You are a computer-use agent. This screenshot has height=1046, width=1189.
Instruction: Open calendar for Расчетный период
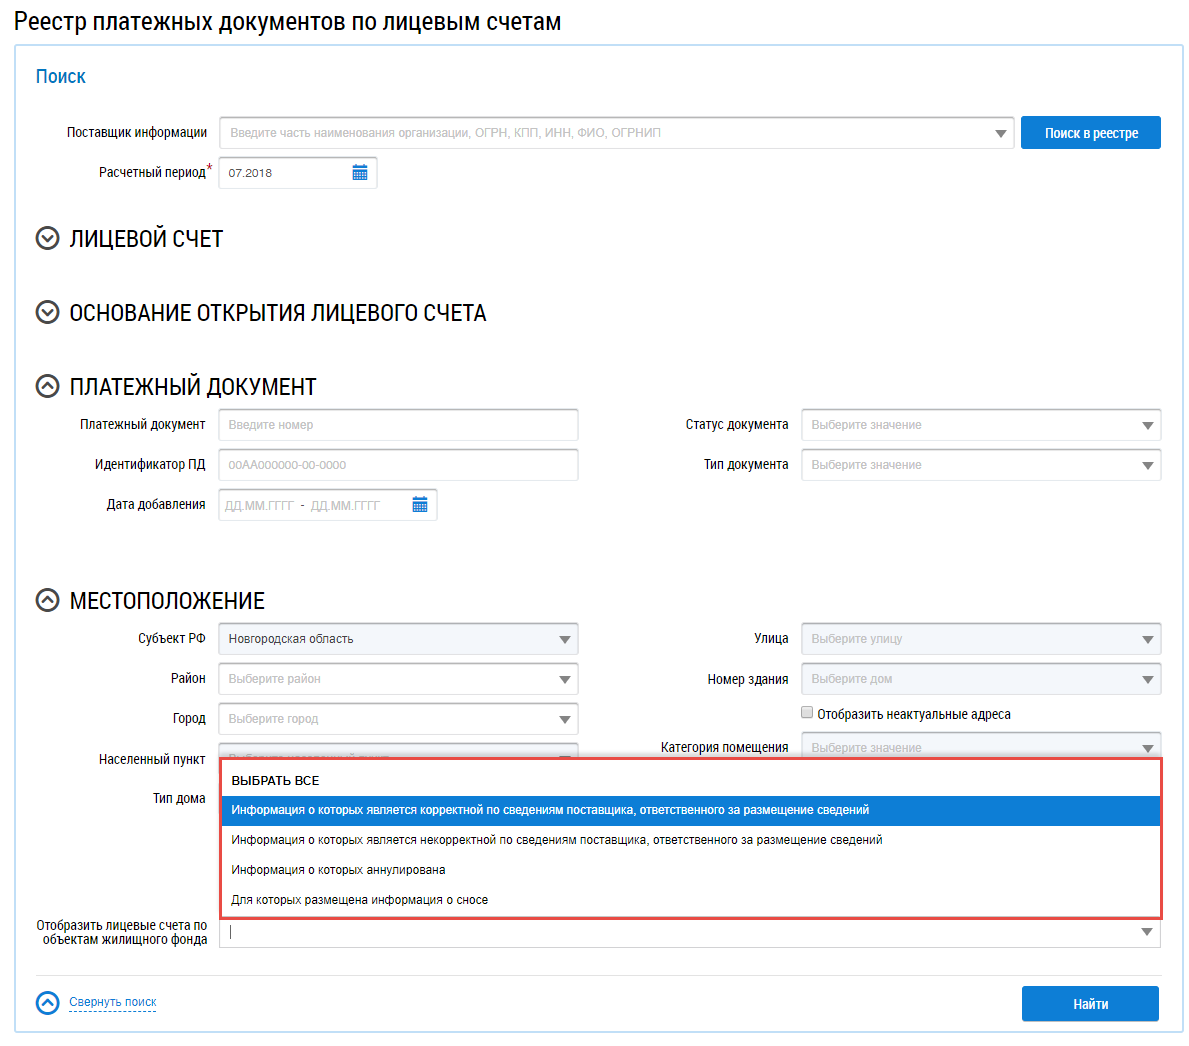[360, 173]
